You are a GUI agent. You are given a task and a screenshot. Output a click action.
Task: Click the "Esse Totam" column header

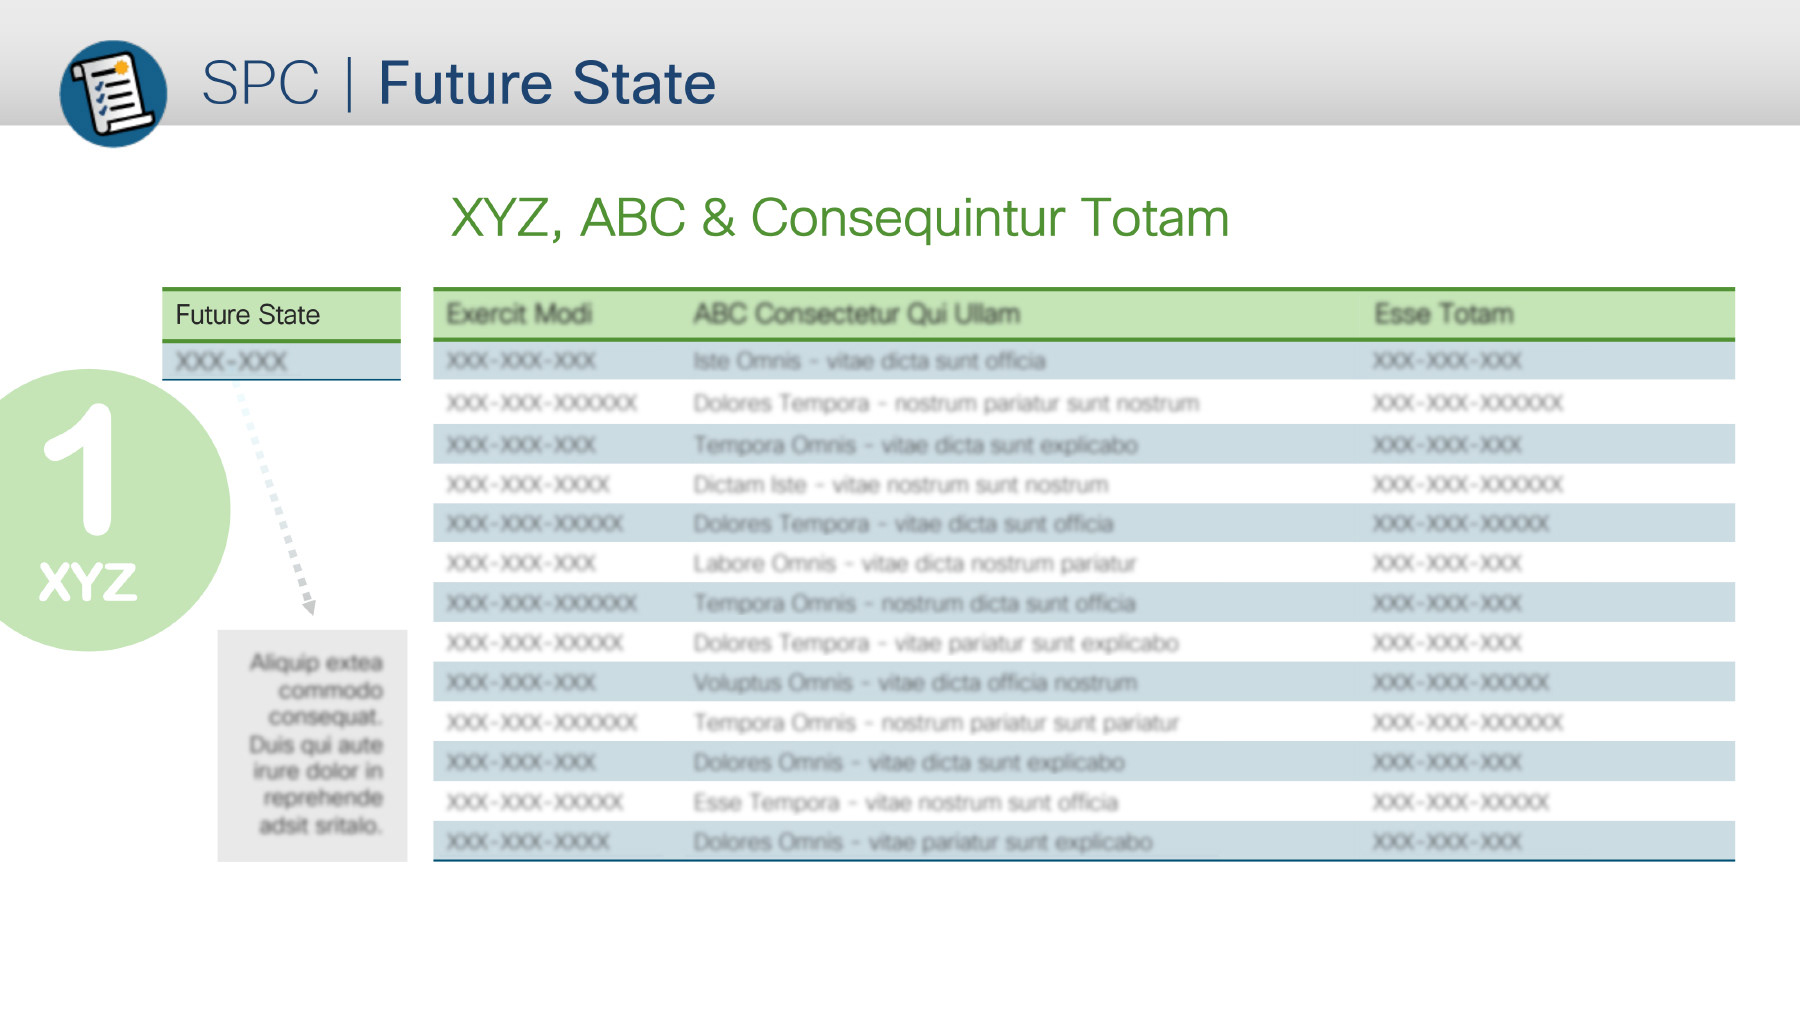(x=1444, y=314)
